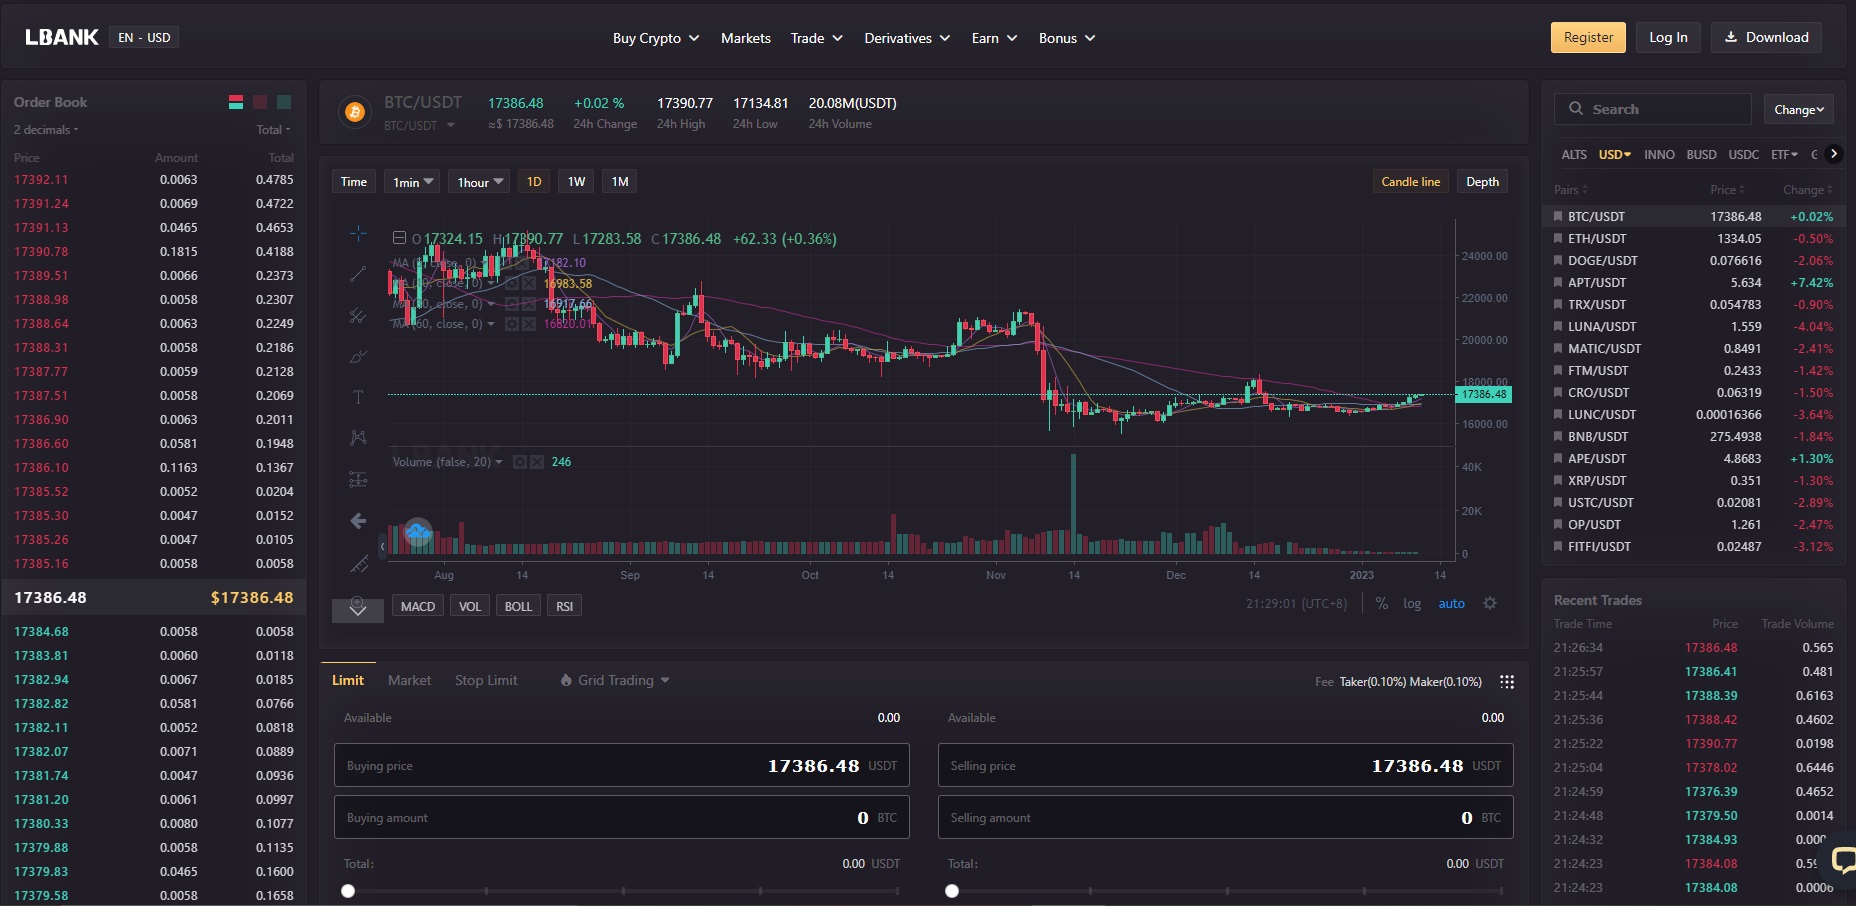
Task: Toggle percent scale on chart
Action: tap(1382, 603)
